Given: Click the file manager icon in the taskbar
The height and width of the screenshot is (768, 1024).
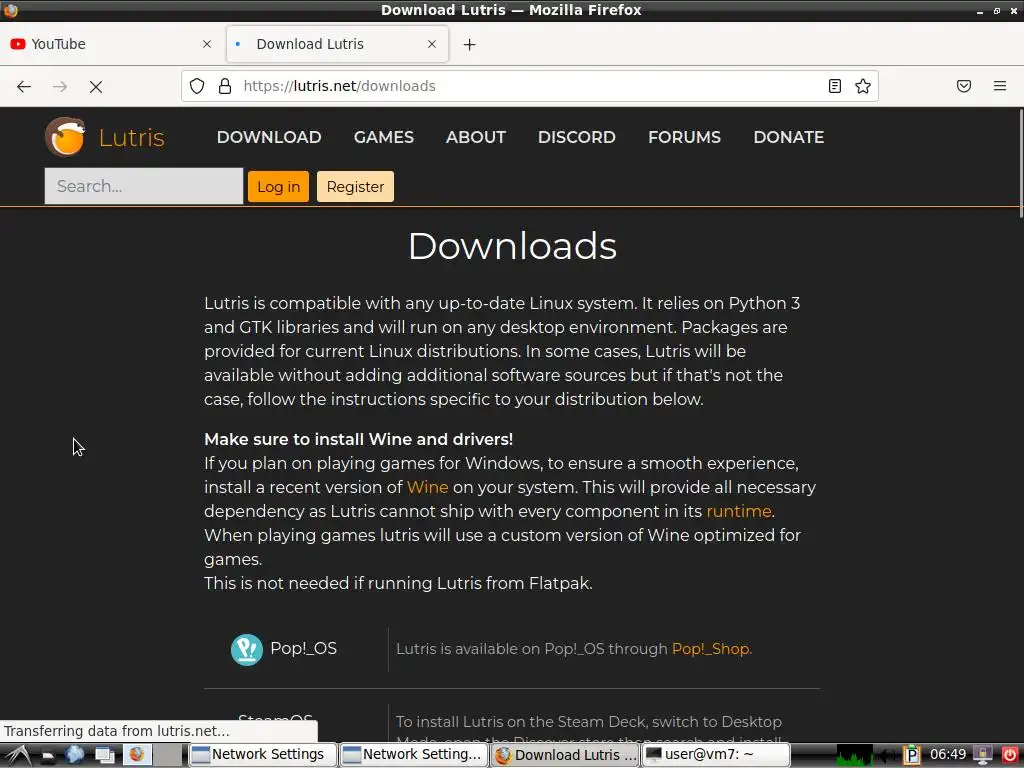Looking at the screenshot, I should (48, 756).
